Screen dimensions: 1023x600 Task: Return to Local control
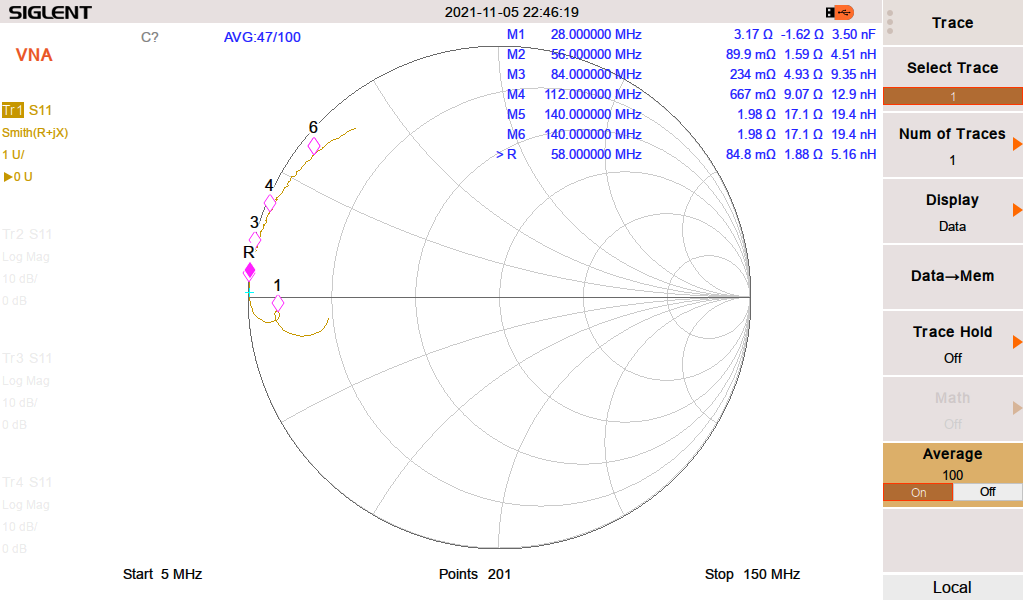click(953, 587)
